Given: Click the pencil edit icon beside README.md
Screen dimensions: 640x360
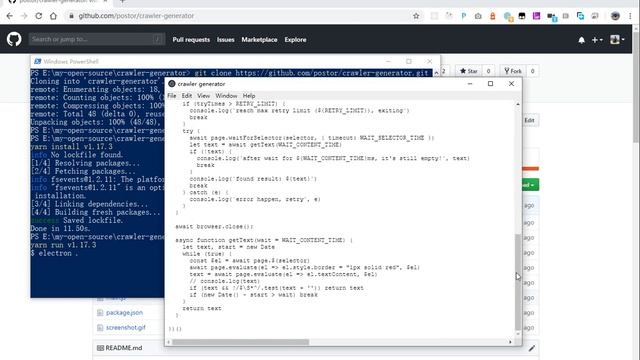Looking at the screenshot, I should (531, 348).
